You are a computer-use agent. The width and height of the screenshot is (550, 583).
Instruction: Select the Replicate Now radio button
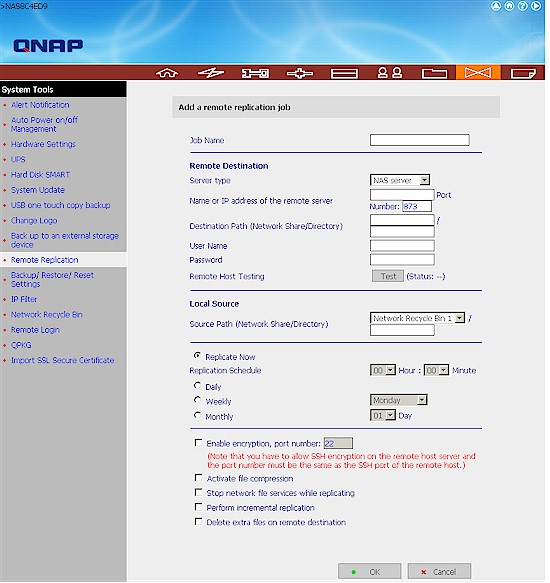pos(197,356)
